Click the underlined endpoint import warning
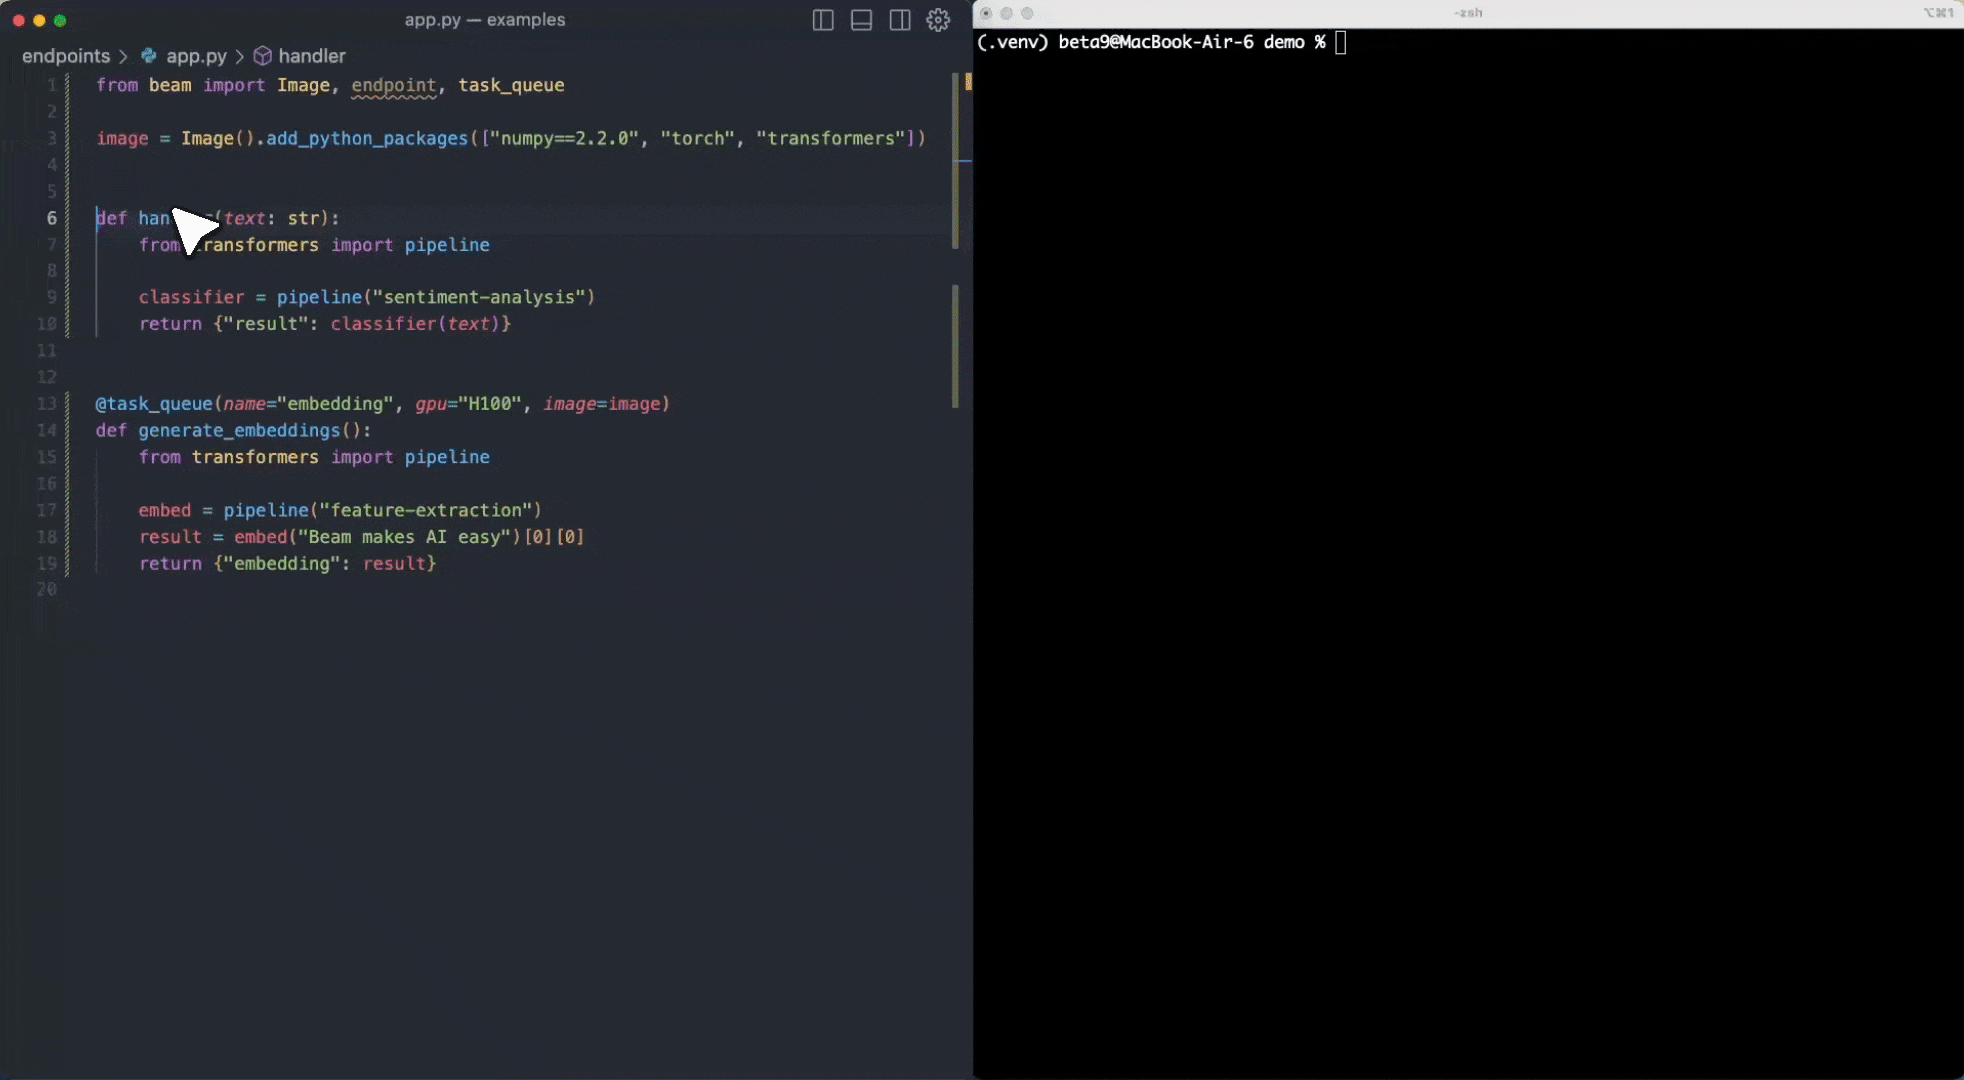 [393, 86]
